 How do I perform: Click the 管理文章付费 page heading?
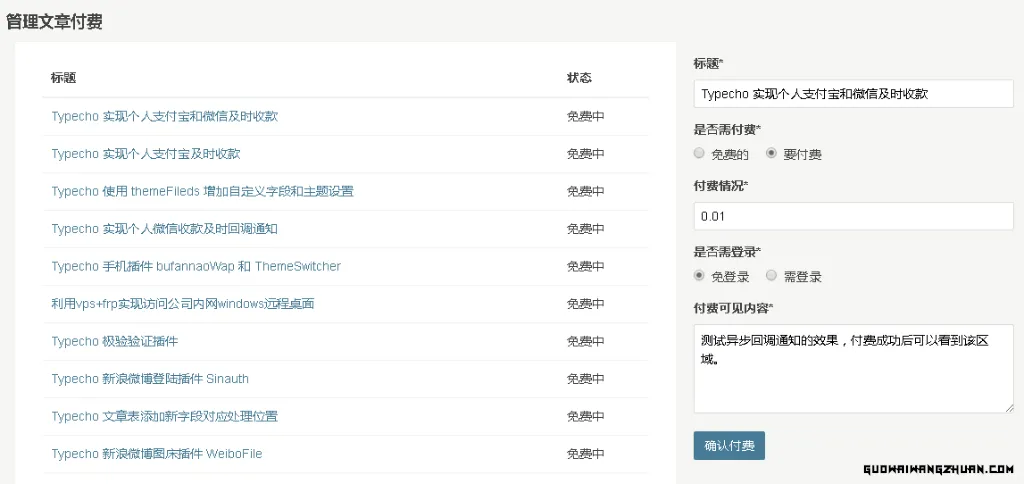click(54, 22)
